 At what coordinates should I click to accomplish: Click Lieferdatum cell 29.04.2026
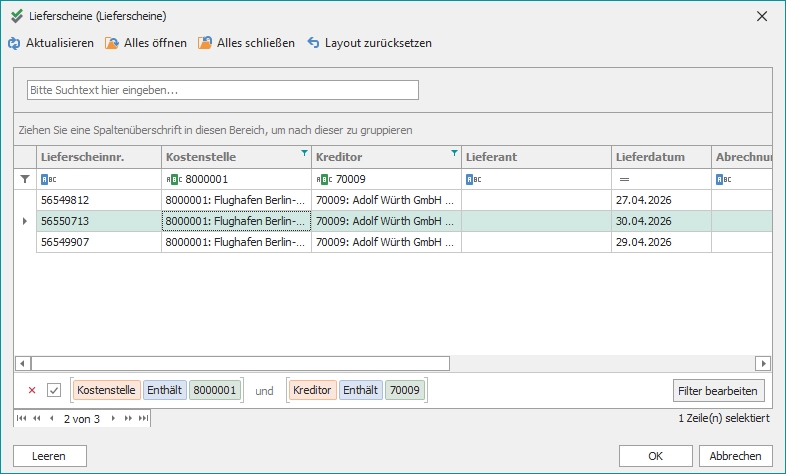661,242
